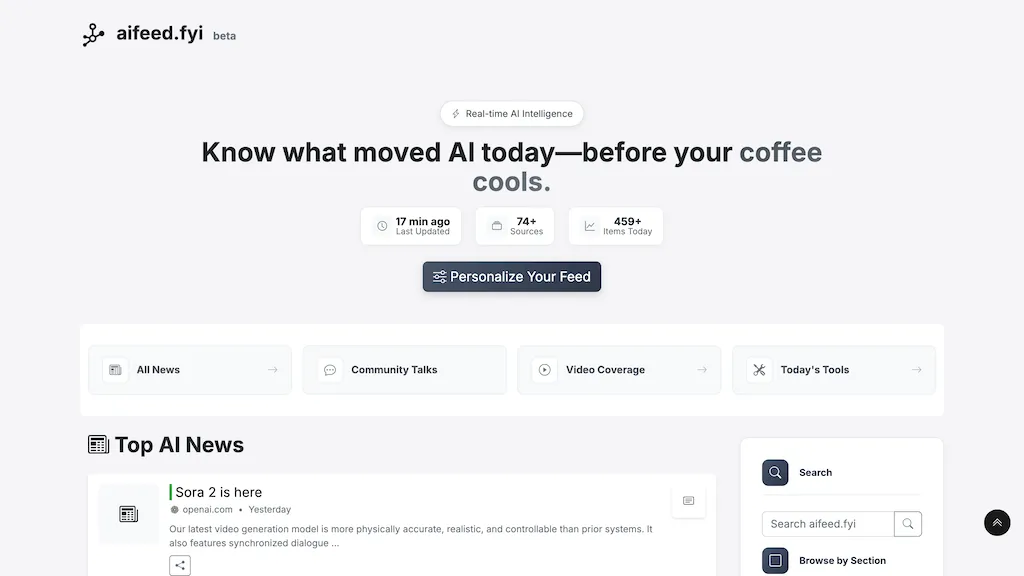The image size is (1024, 576).
Task: Click the dark Search icon in sidebar
Action: 775,473
